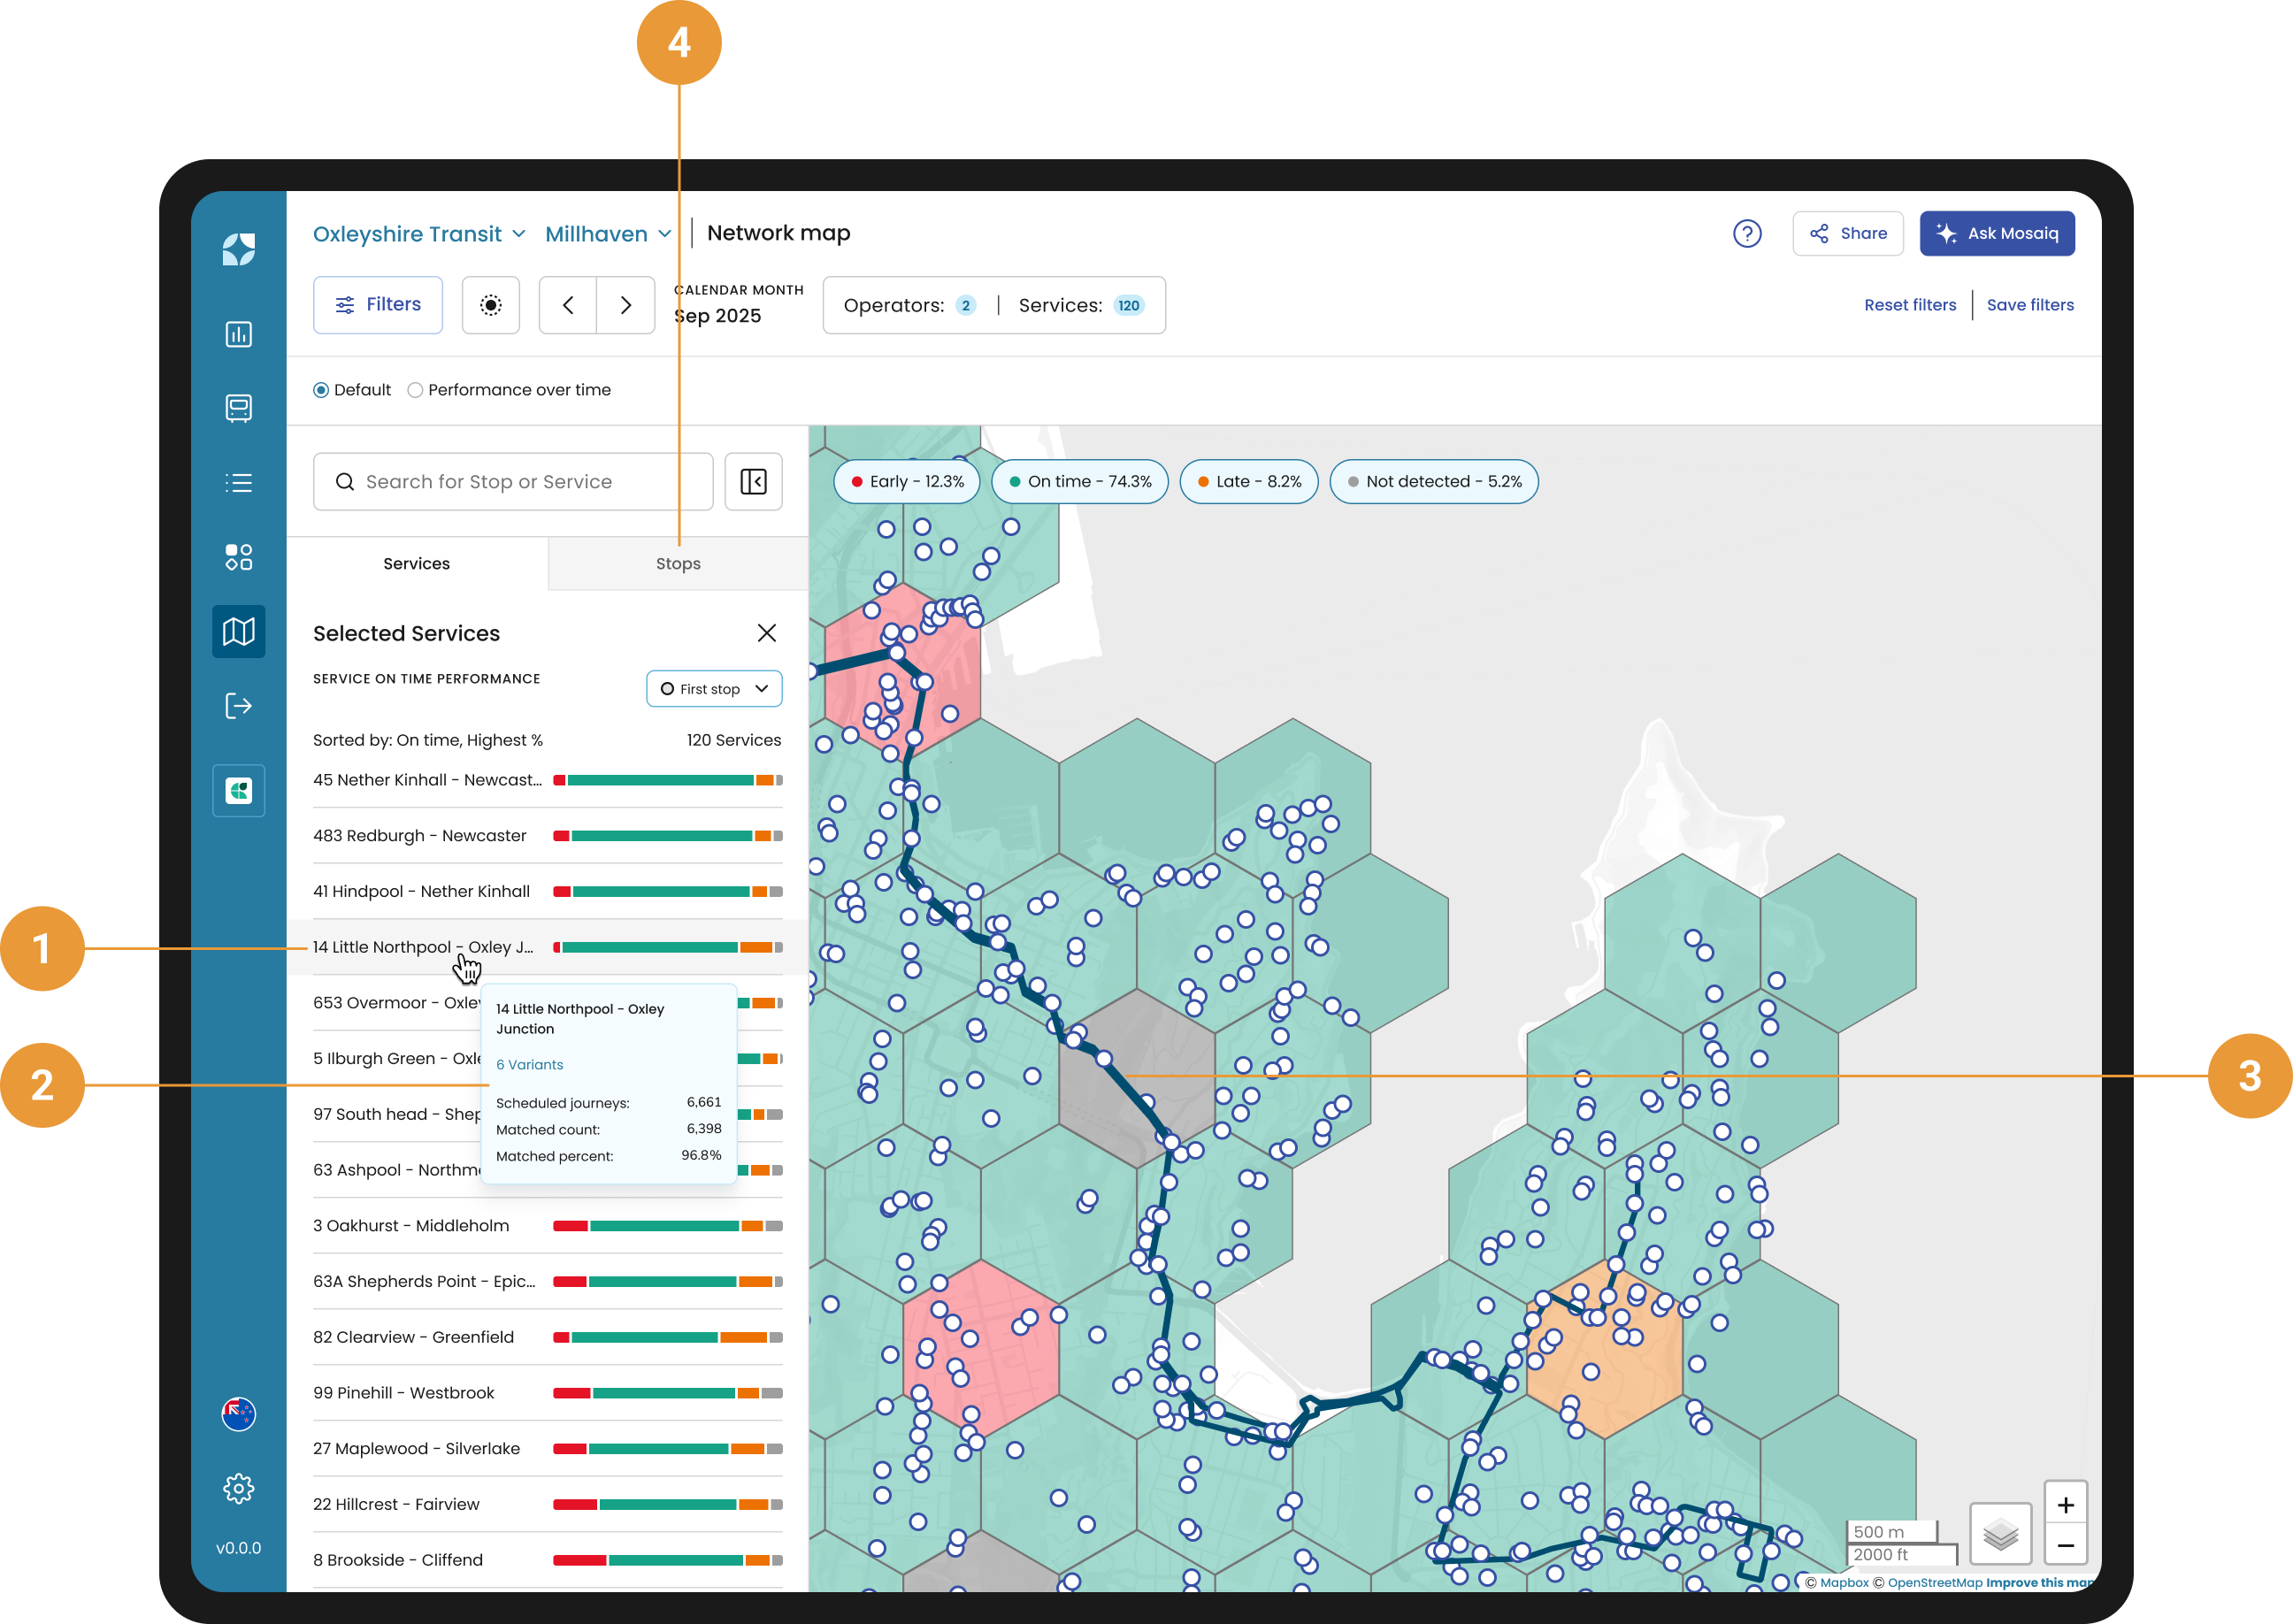Go to next calendar month arrow
Viewport: 2293px width, 1624px height.
(x=626, y=305)
